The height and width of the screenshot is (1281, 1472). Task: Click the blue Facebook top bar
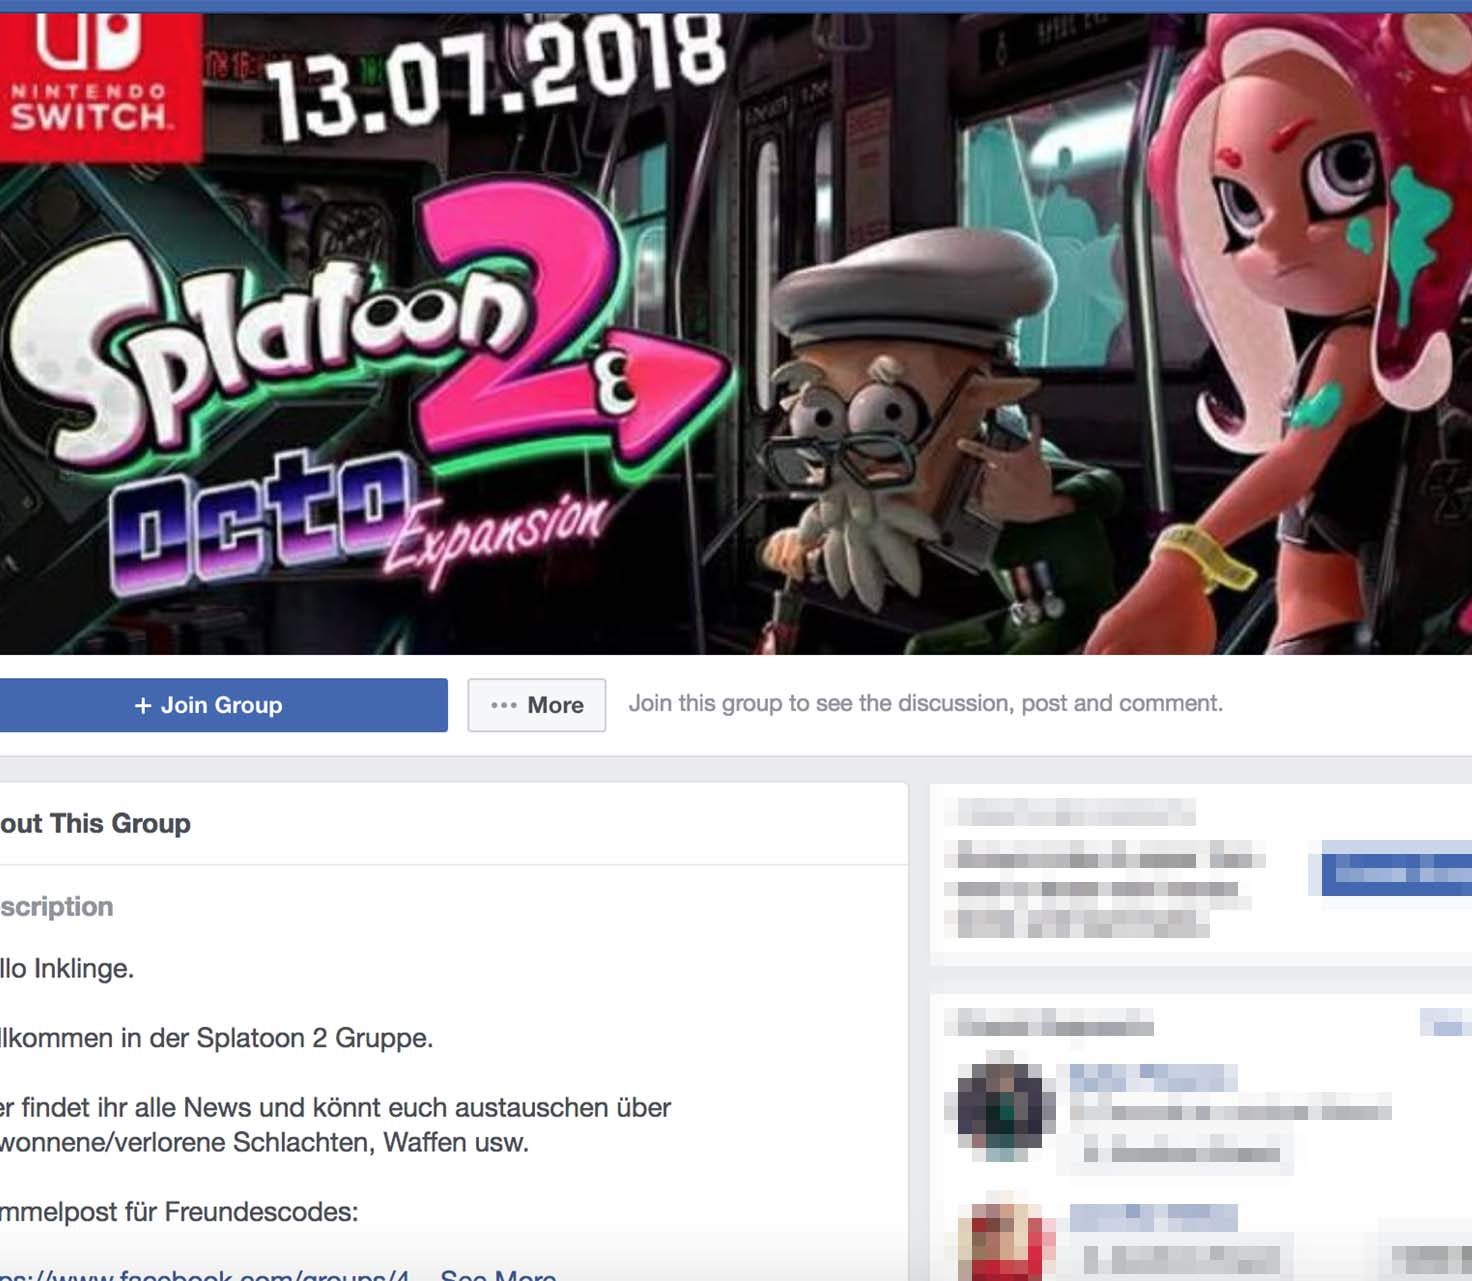pyautogui.click(x=736, y=6)
